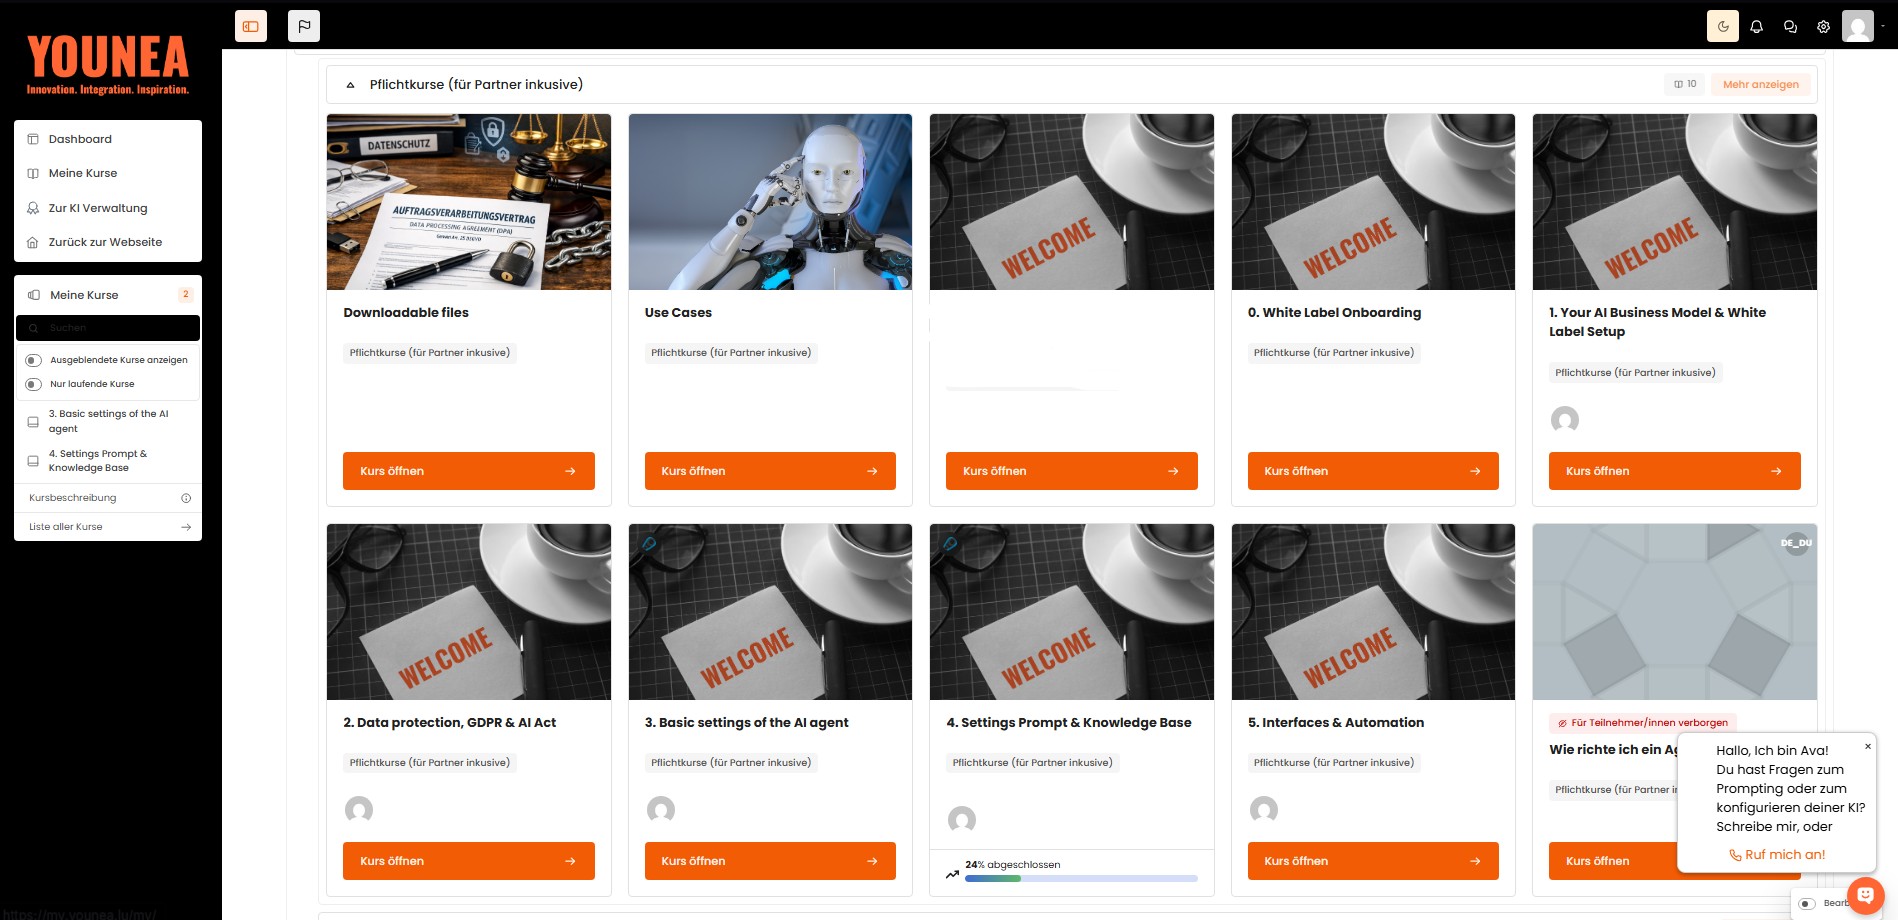
Task: Click the course count badge showing 10
Action: click(1685, 84)
